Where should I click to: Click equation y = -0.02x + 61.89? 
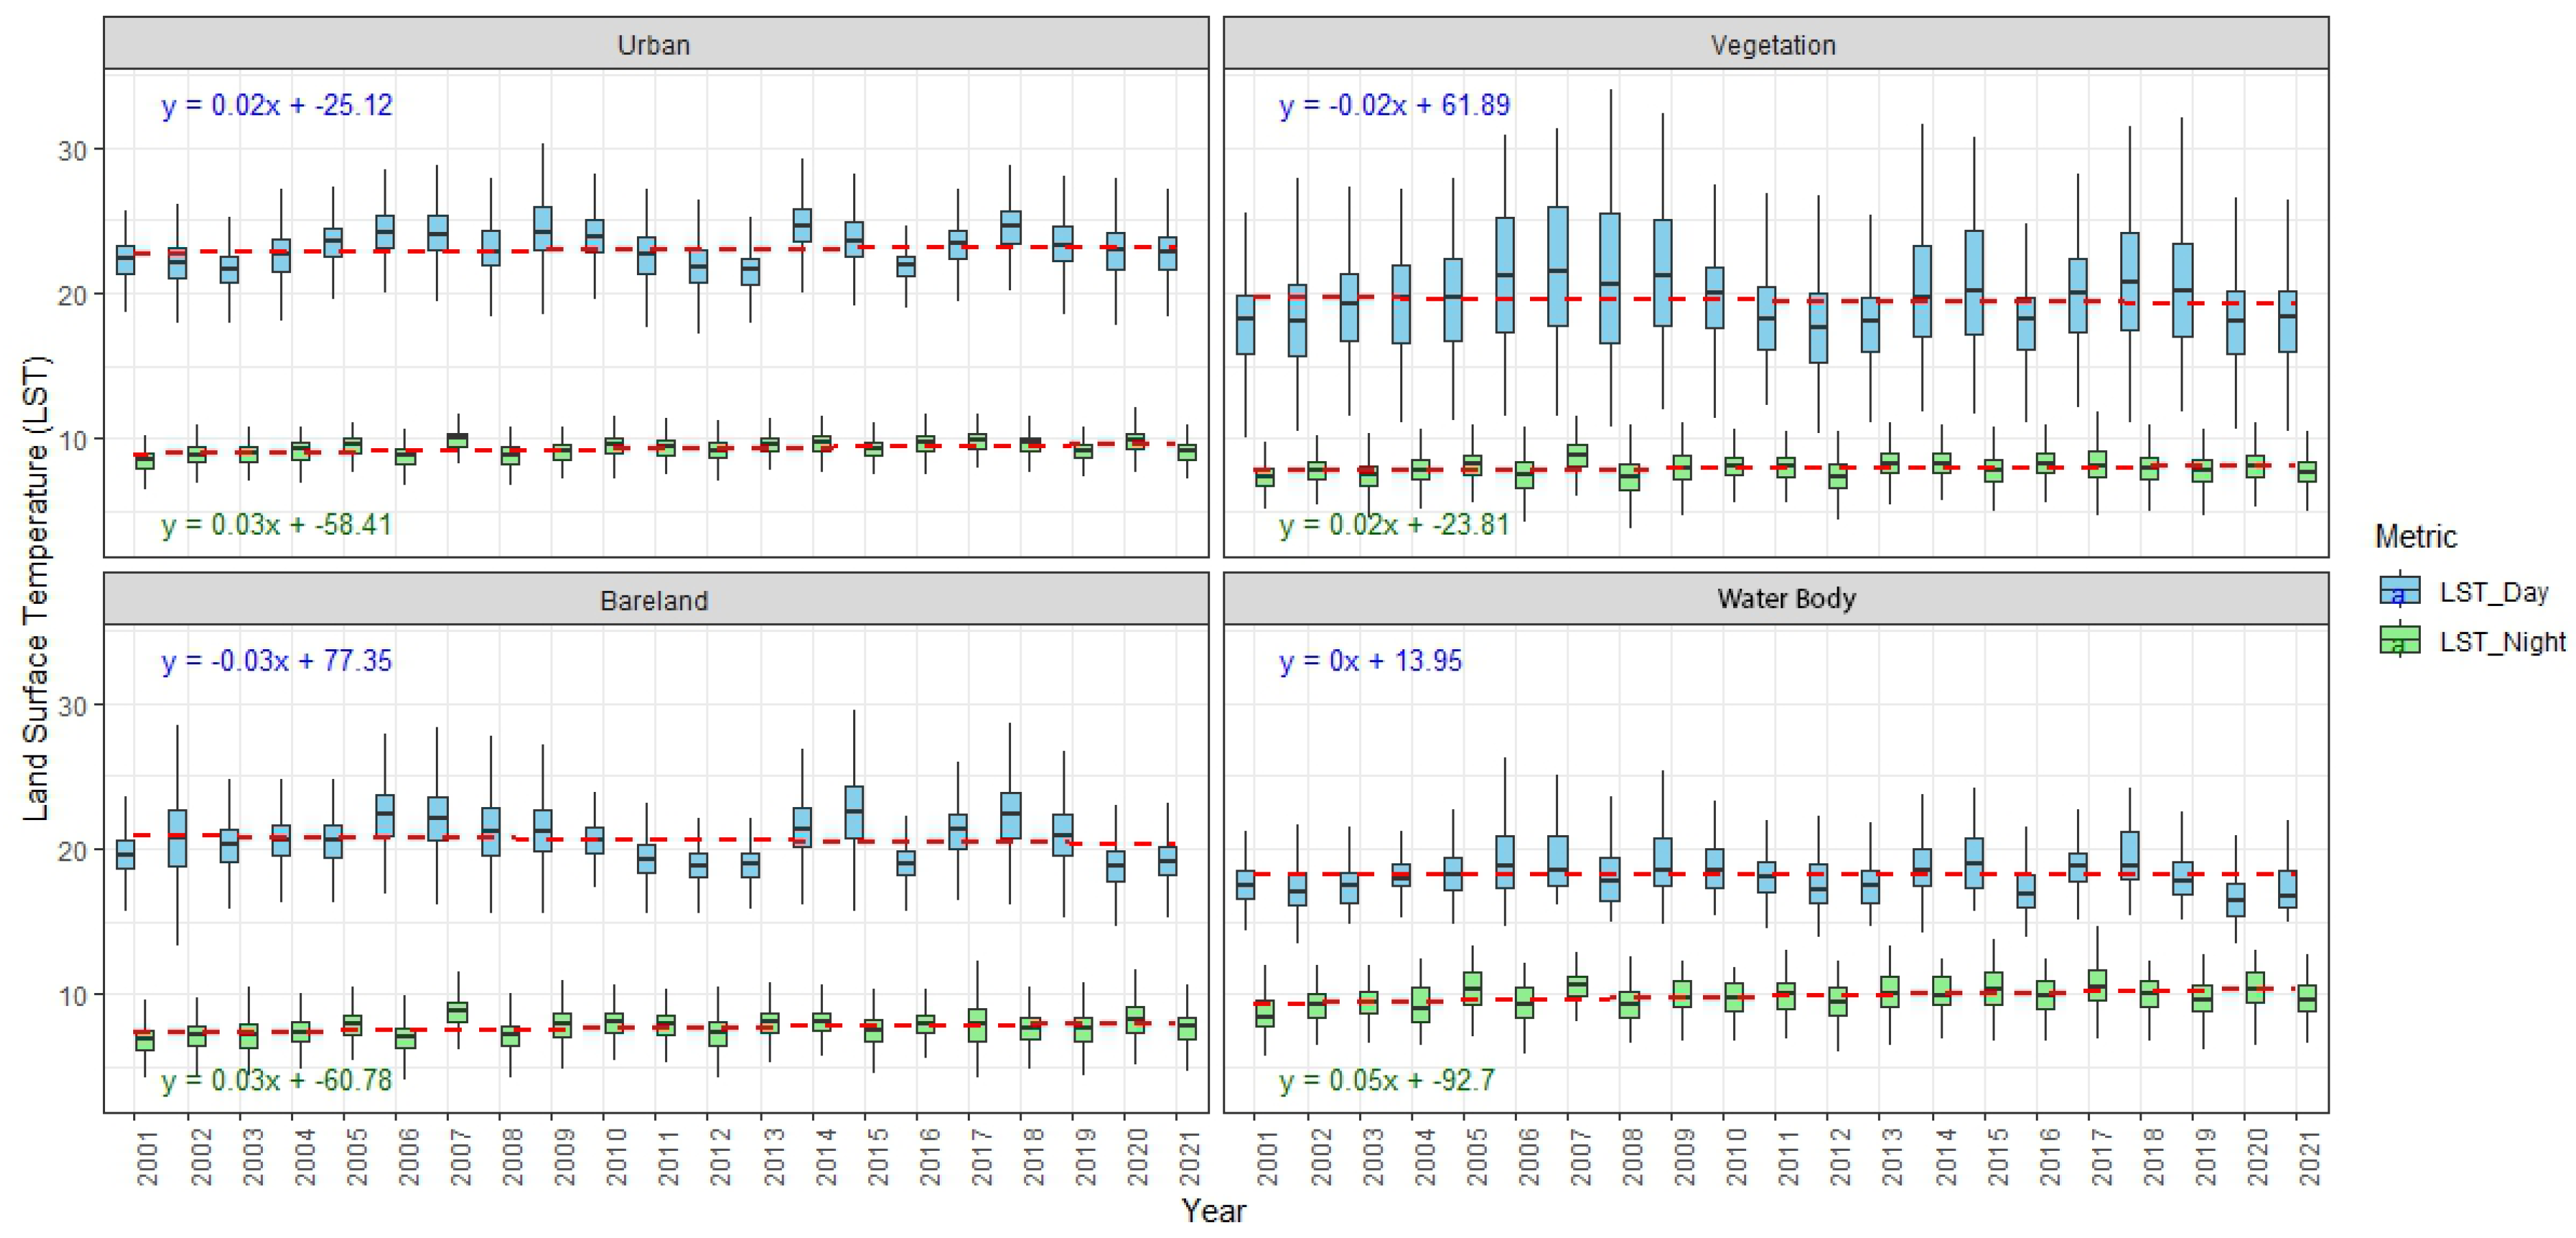point(1395,105)
